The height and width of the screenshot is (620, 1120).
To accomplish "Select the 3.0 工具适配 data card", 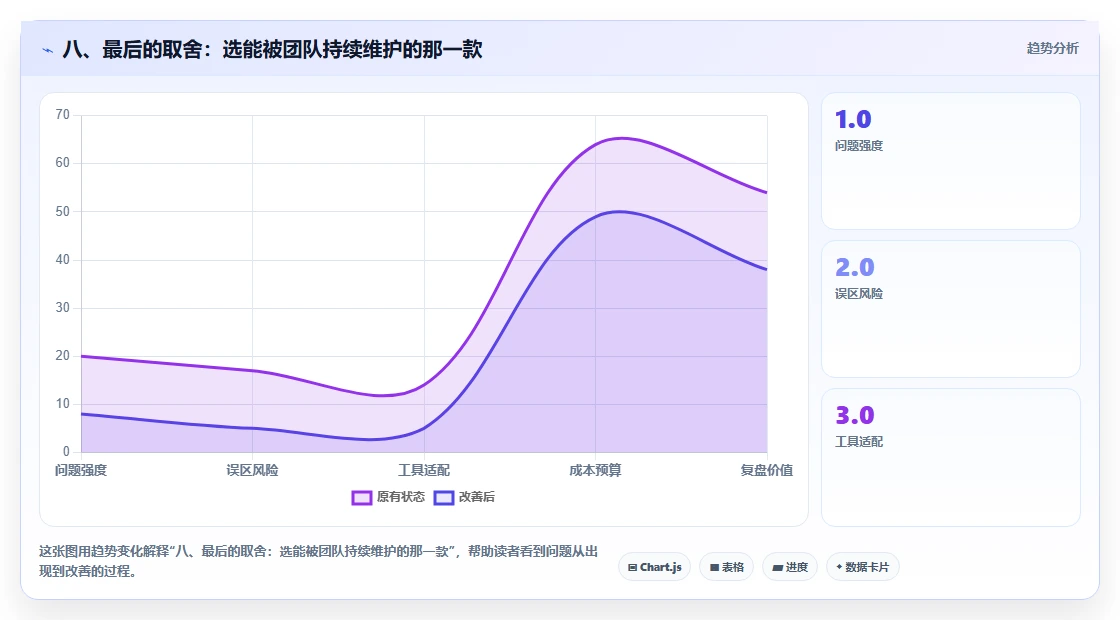I will (951, 457).
